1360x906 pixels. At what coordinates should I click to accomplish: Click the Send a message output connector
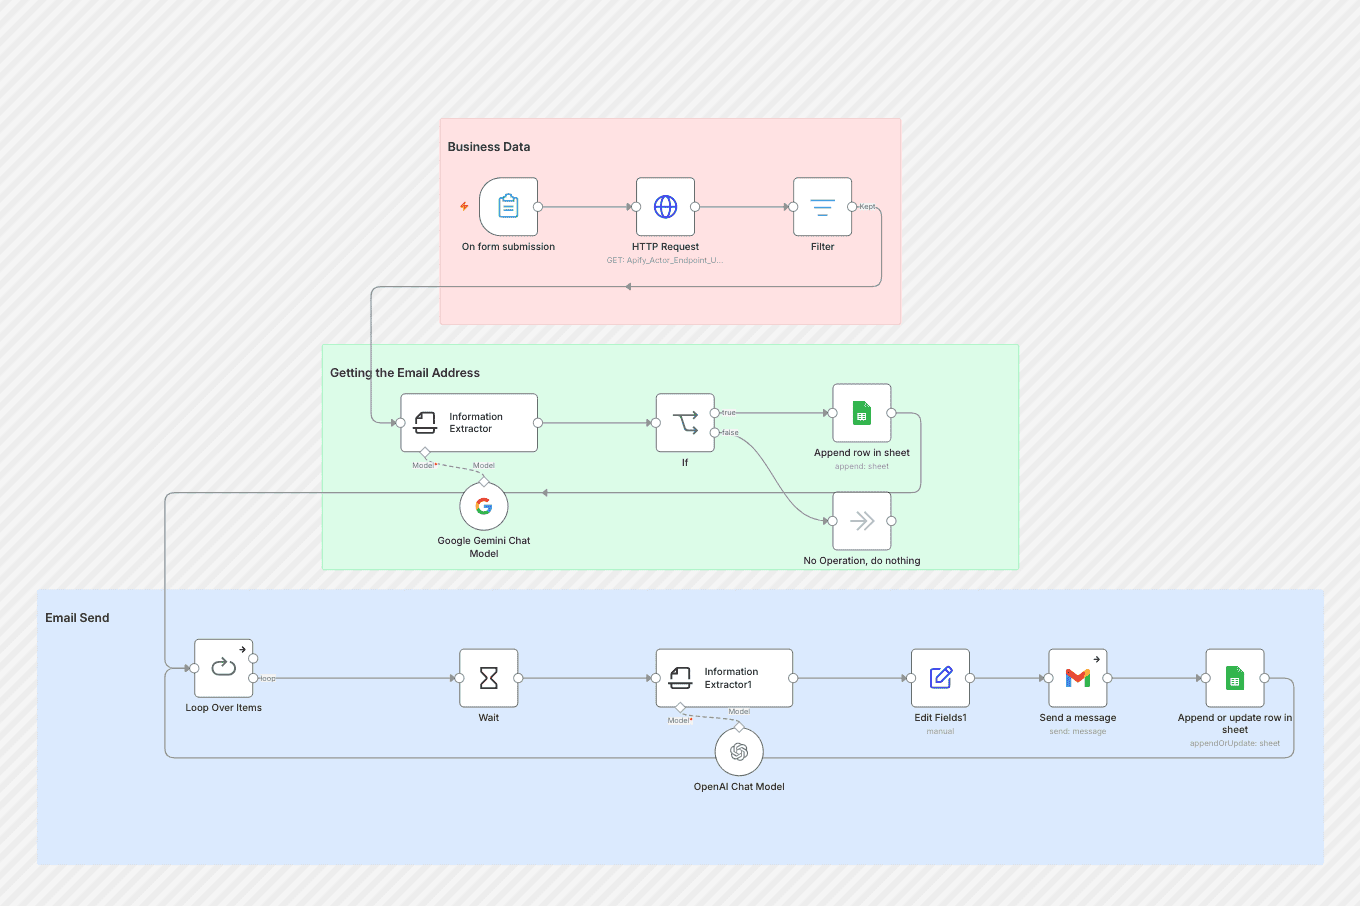point(1107,678)
